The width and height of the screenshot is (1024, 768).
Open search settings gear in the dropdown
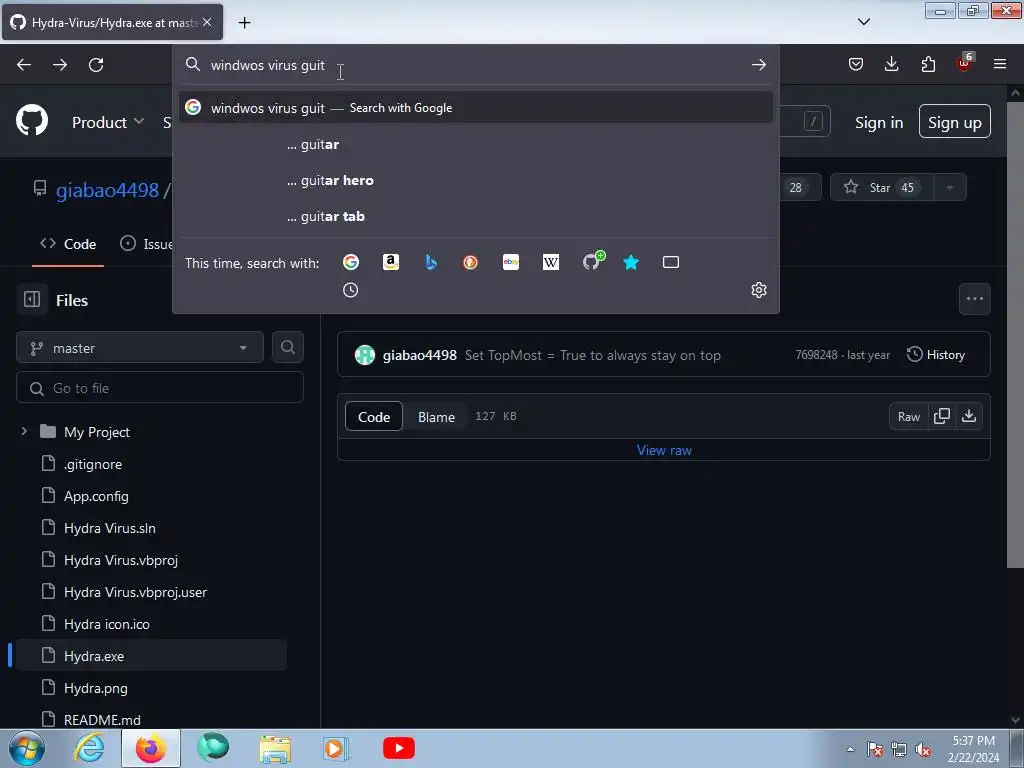pos(758,290)
